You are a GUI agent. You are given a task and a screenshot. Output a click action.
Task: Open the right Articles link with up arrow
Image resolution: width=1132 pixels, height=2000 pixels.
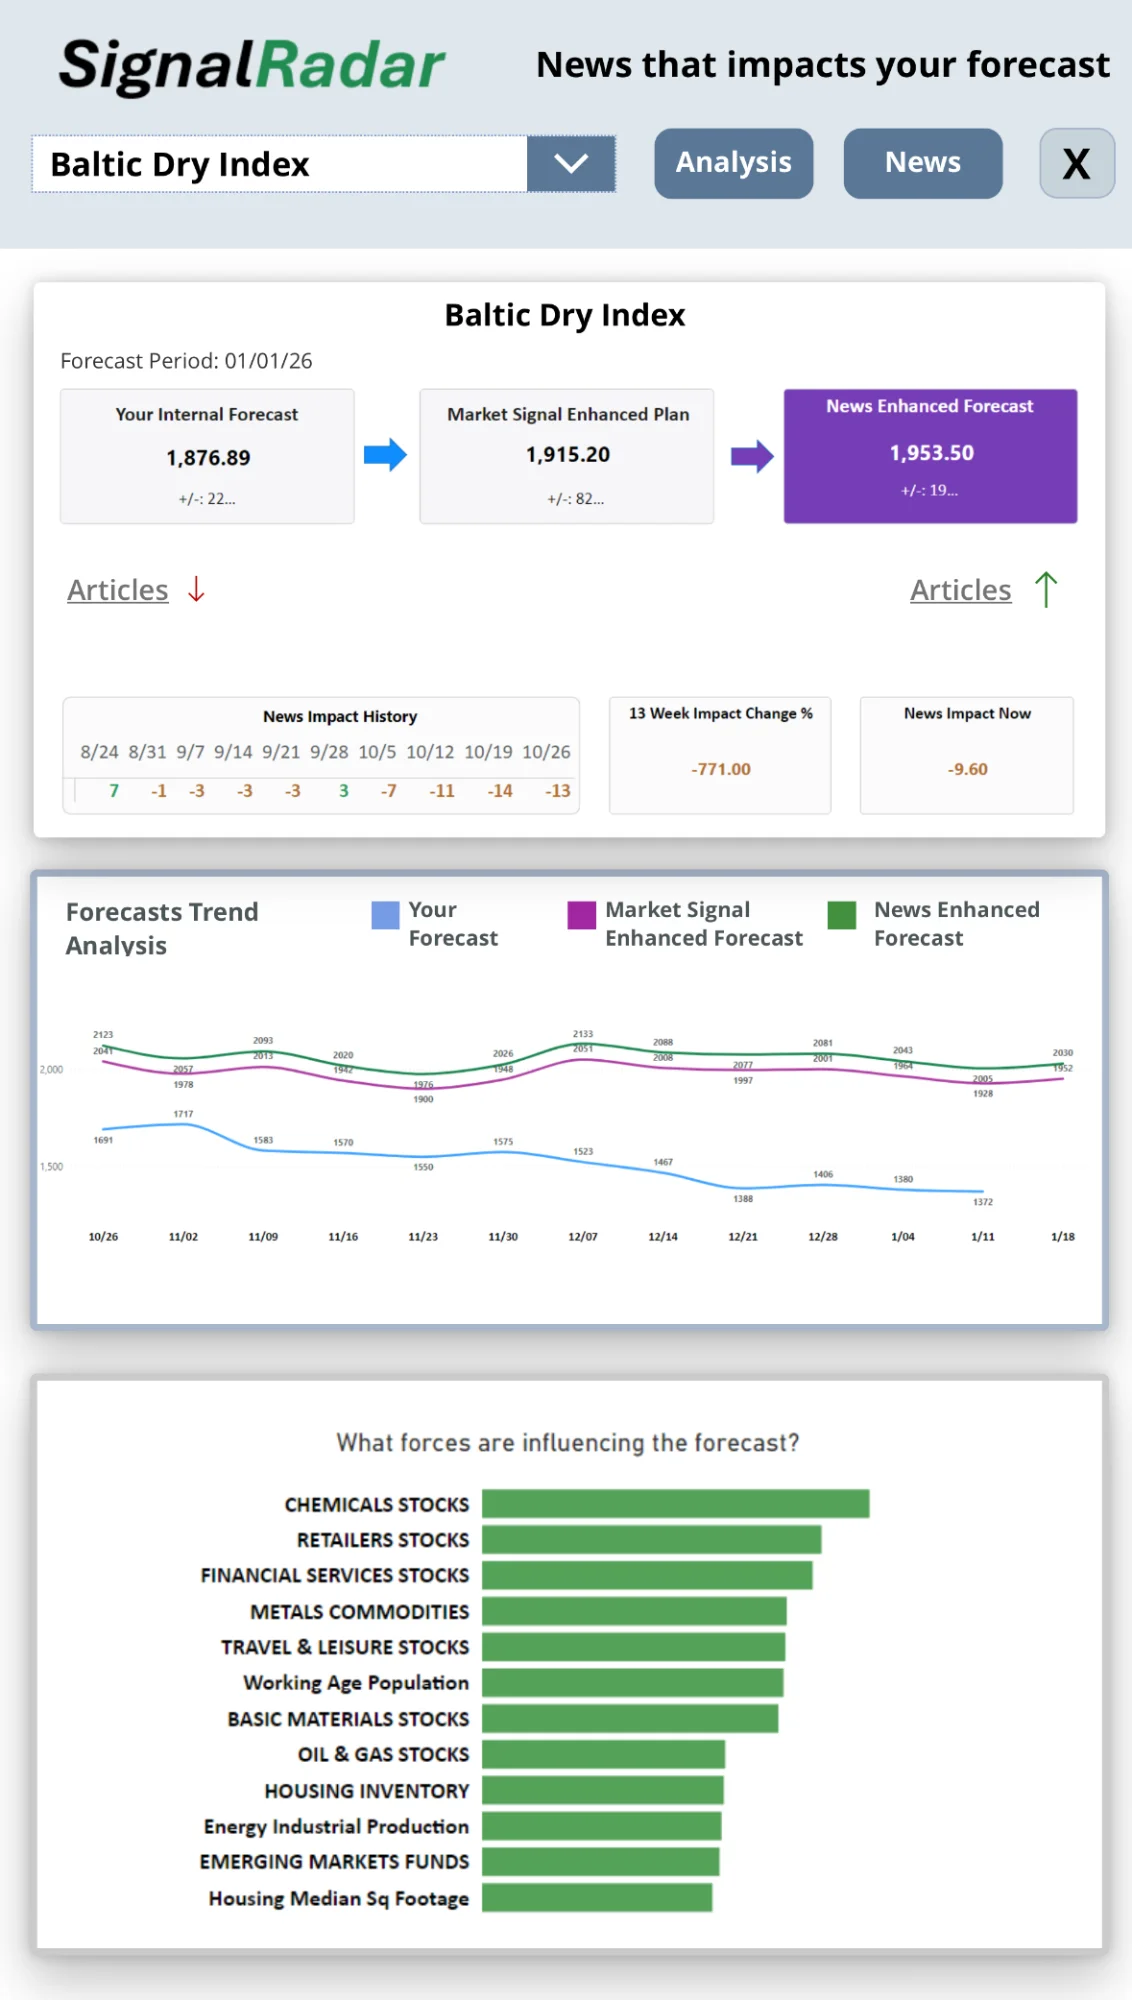(960, 590)
